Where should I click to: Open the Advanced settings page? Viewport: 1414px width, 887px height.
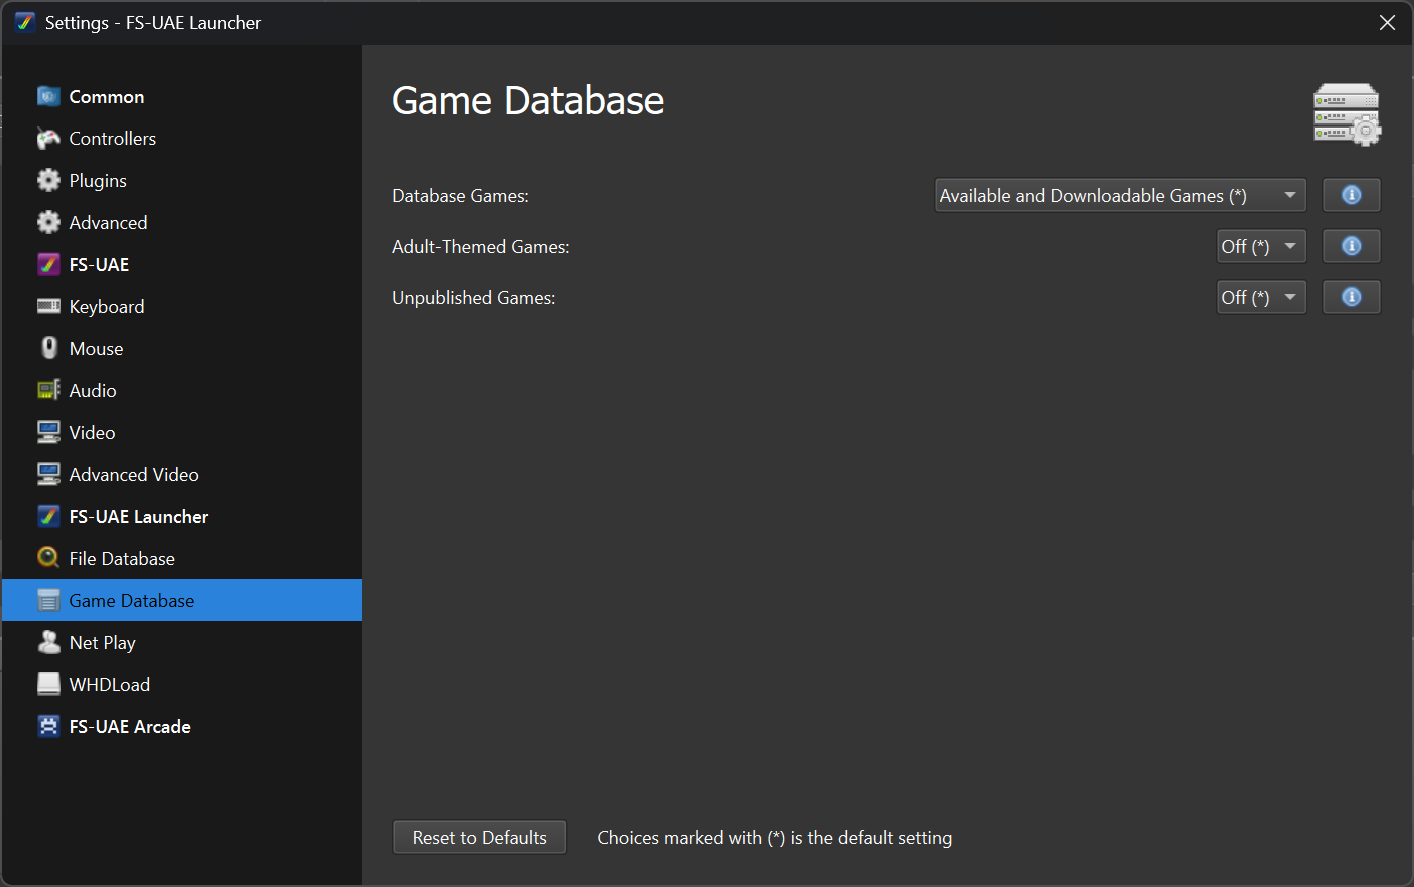click(182, 222)
